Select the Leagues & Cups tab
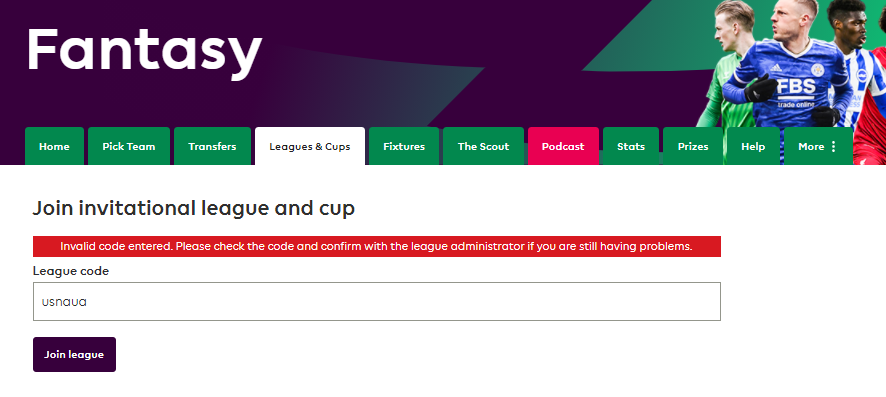 [310, 146]
